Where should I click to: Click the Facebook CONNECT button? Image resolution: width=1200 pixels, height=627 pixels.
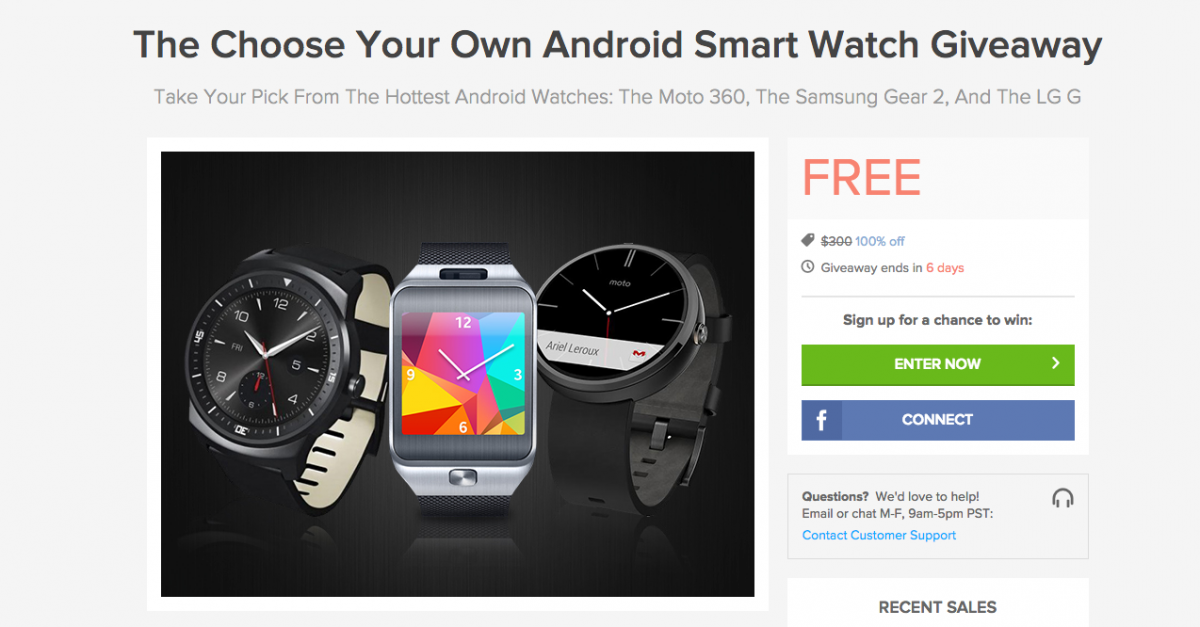pos(938,420)
